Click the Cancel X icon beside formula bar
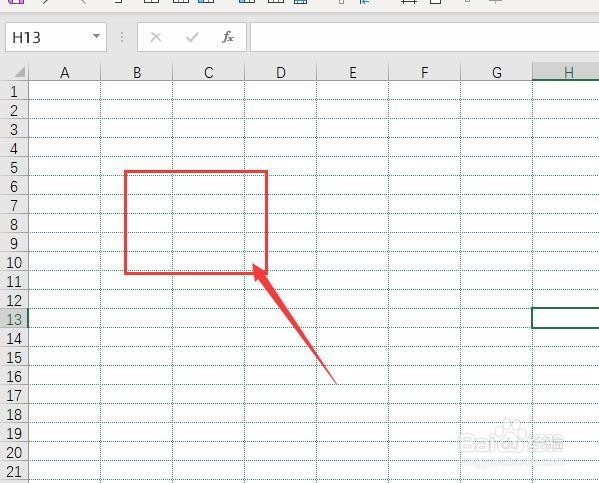 pyautogui.click(x=156, y=37)
